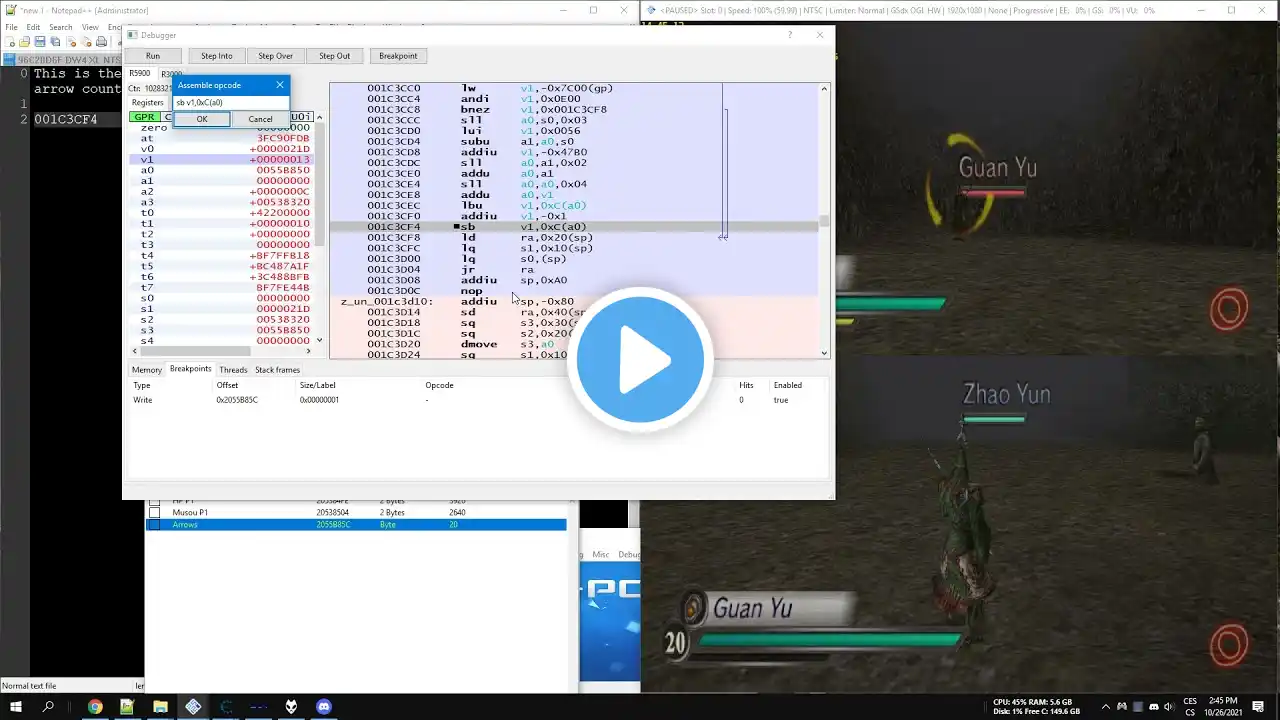Open Notepad++ Search menu

coord(61,27)
